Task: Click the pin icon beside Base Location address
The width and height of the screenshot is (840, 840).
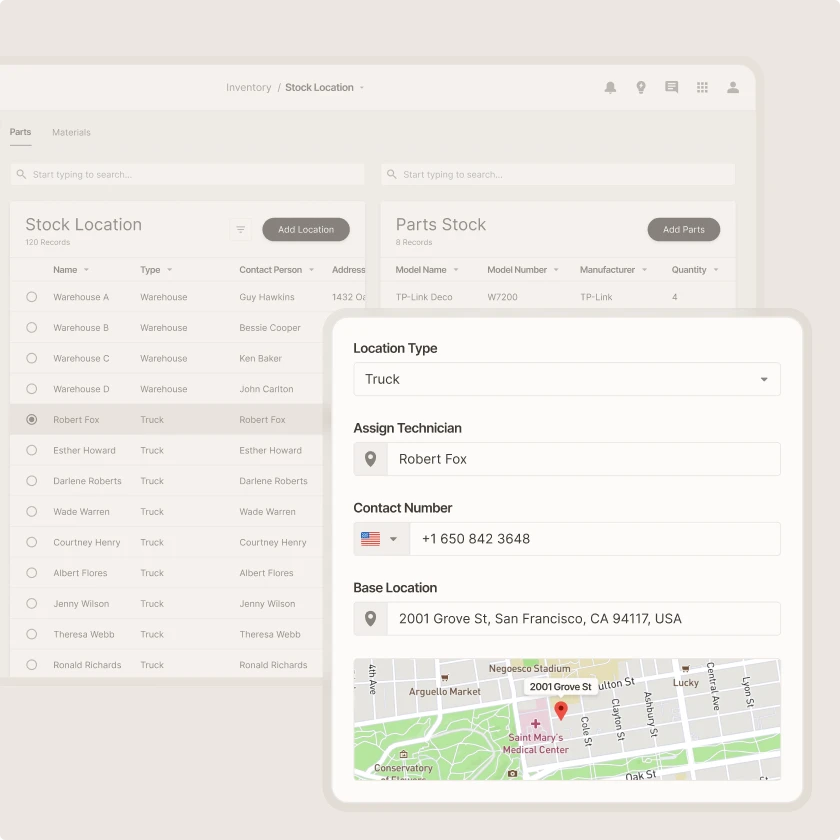Action: tap(370, 619)
